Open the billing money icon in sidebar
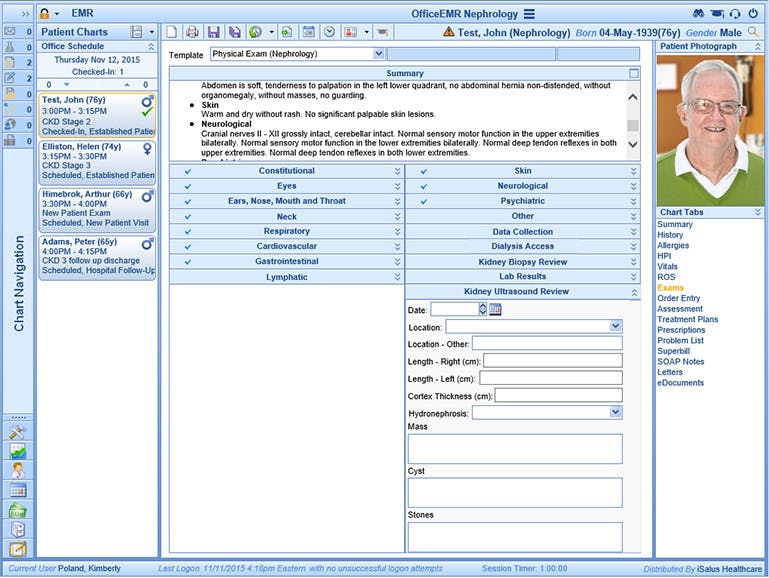 17,510
